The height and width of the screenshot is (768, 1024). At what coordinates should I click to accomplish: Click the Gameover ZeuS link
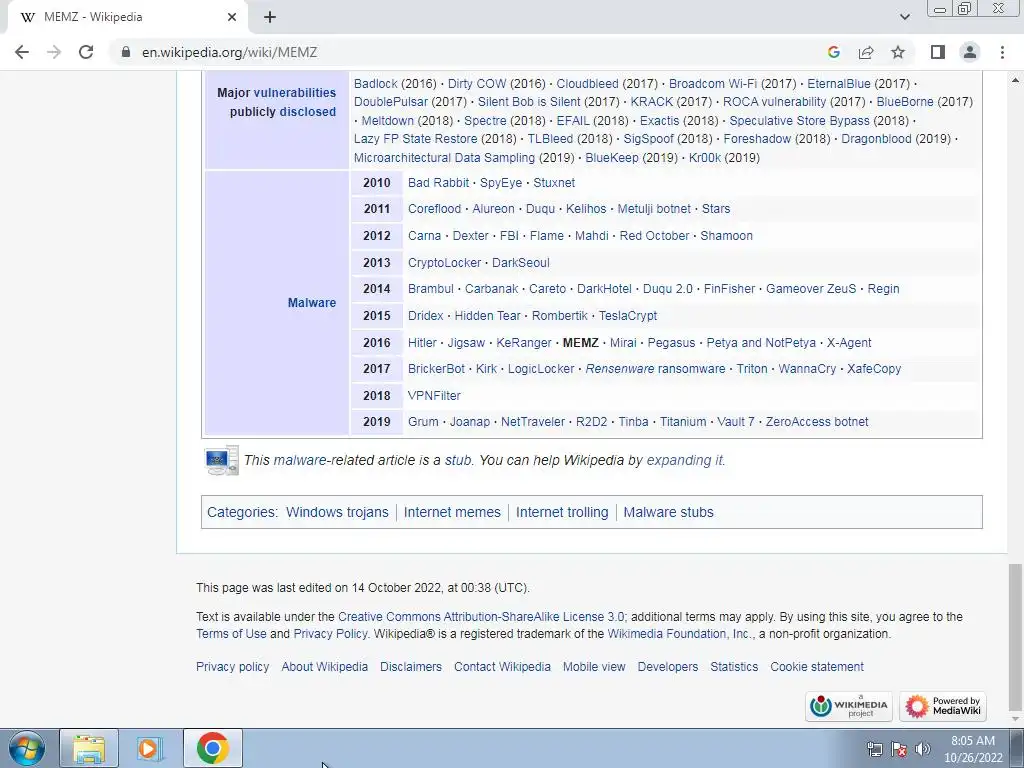(x=810, y=289)
